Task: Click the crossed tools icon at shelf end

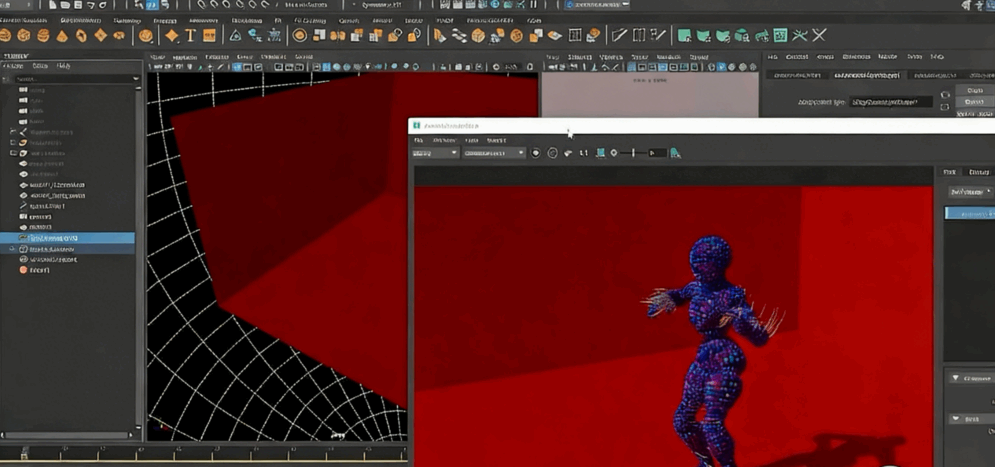Action: (819, 36)
